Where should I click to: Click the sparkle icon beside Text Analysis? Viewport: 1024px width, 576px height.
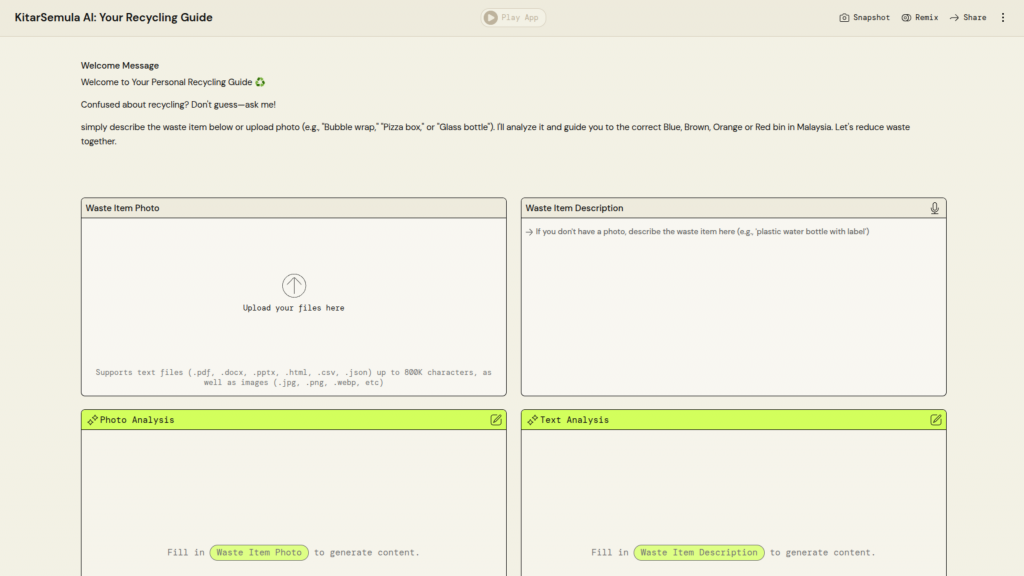[532, 420]
